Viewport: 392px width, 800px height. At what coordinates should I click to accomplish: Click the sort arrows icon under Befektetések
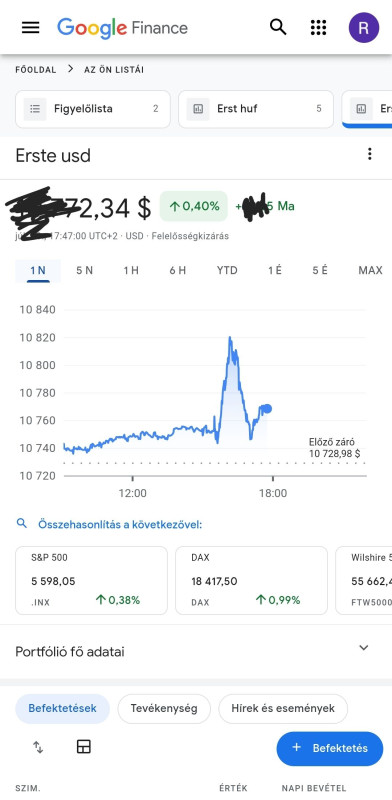point(38,747)
